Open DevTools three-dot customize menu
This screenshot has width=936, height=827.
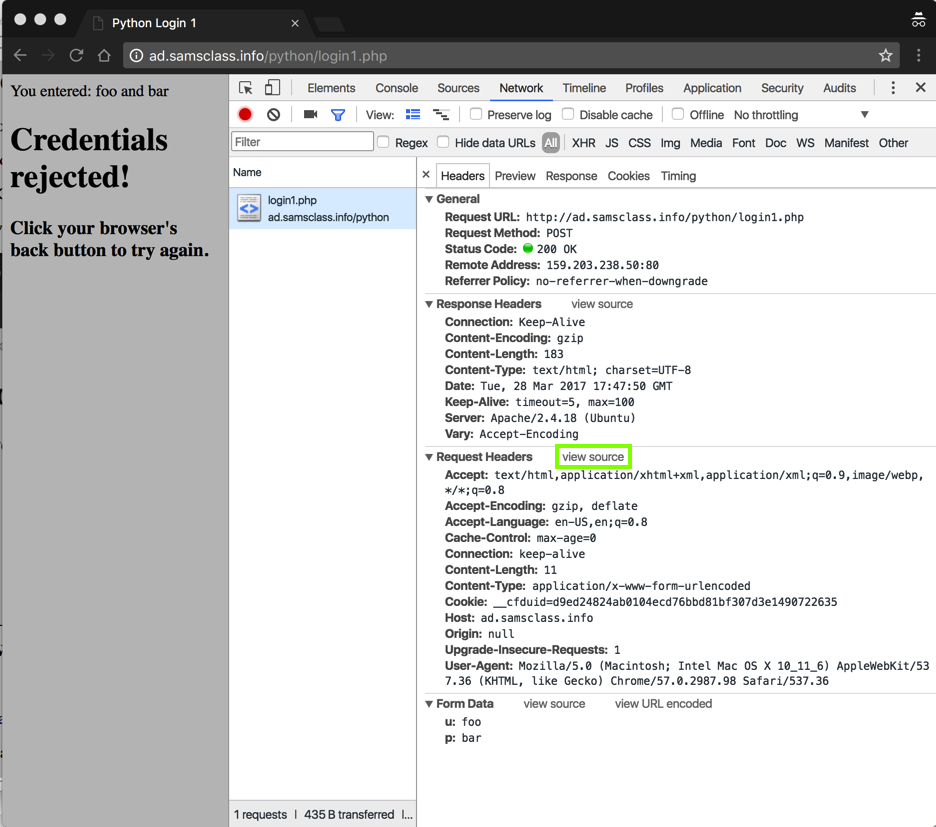[893, 88]
